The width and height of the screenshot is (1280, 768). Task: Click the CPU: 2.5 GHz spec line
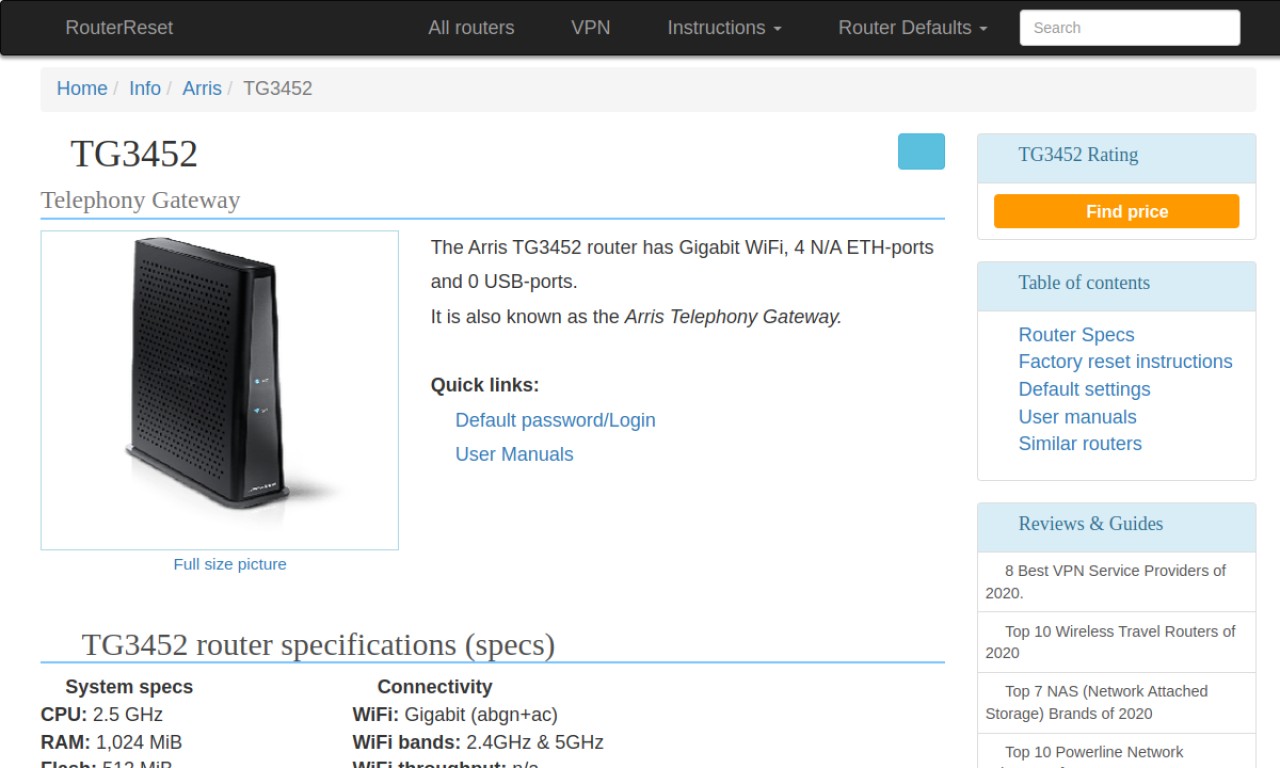[x=101, y=715]
